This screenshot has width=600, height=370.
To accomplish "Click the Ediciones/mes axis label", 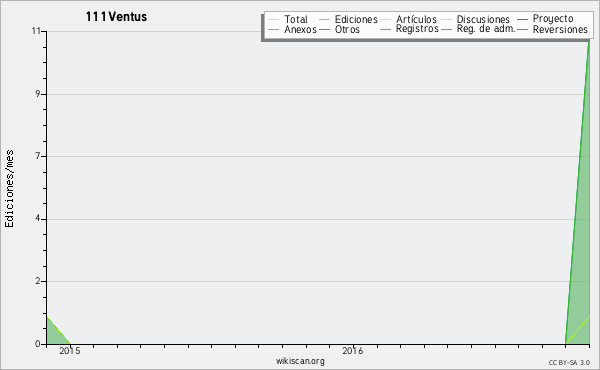I will tap(9, 189).
